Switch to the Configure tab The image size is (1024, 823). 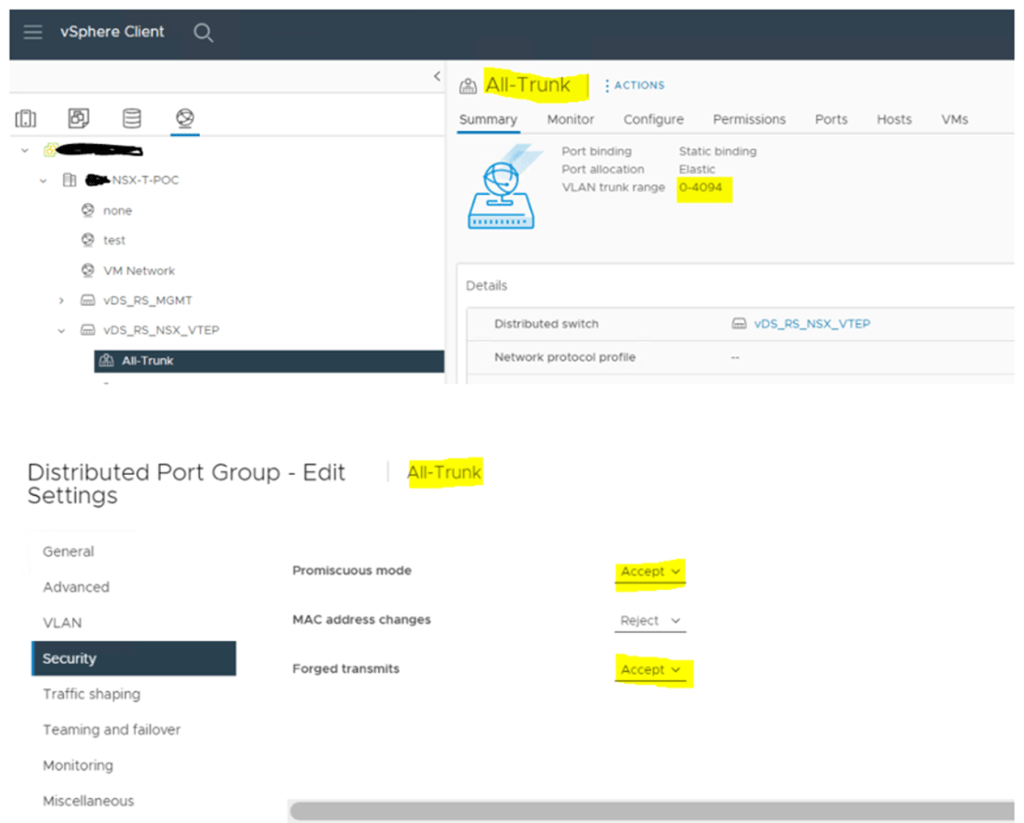click(x=653, y=119)
